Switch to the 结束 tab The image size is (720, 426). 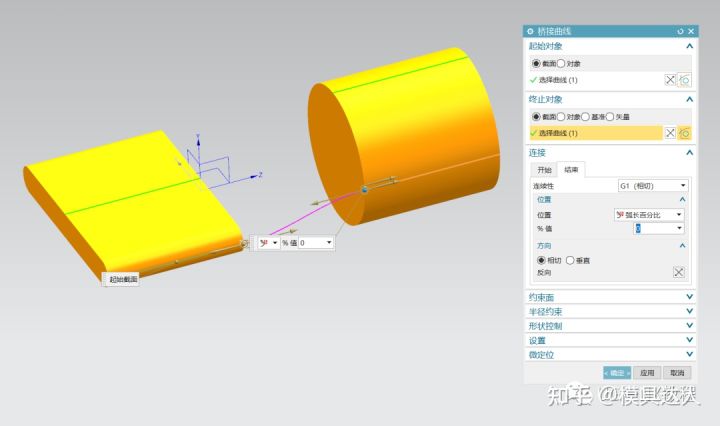(571, 169)
